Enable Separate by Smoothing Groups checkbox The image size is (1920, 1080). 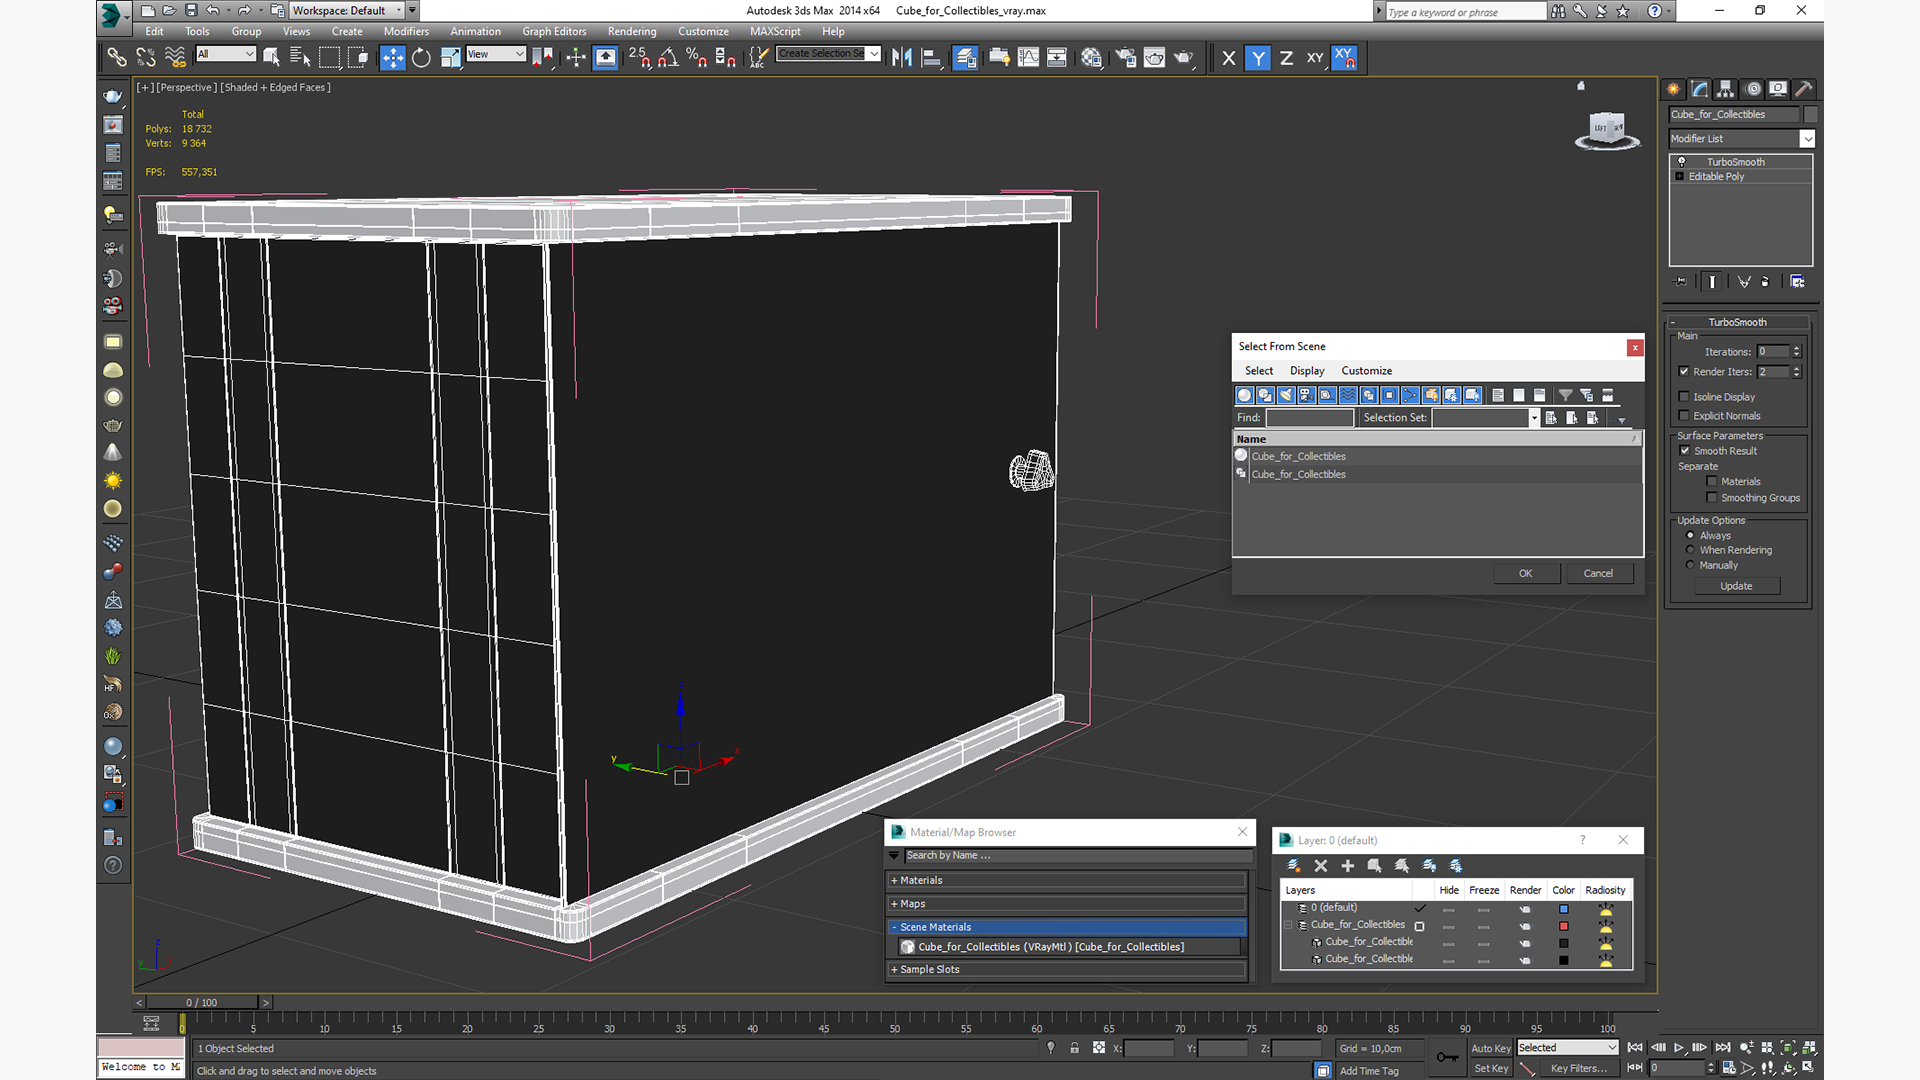pyautogui.click(x=1712, y=498)
